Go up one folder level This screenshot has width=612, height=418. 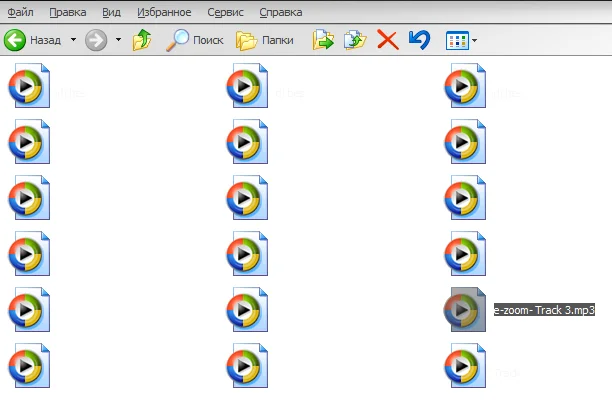pos(142,40)
